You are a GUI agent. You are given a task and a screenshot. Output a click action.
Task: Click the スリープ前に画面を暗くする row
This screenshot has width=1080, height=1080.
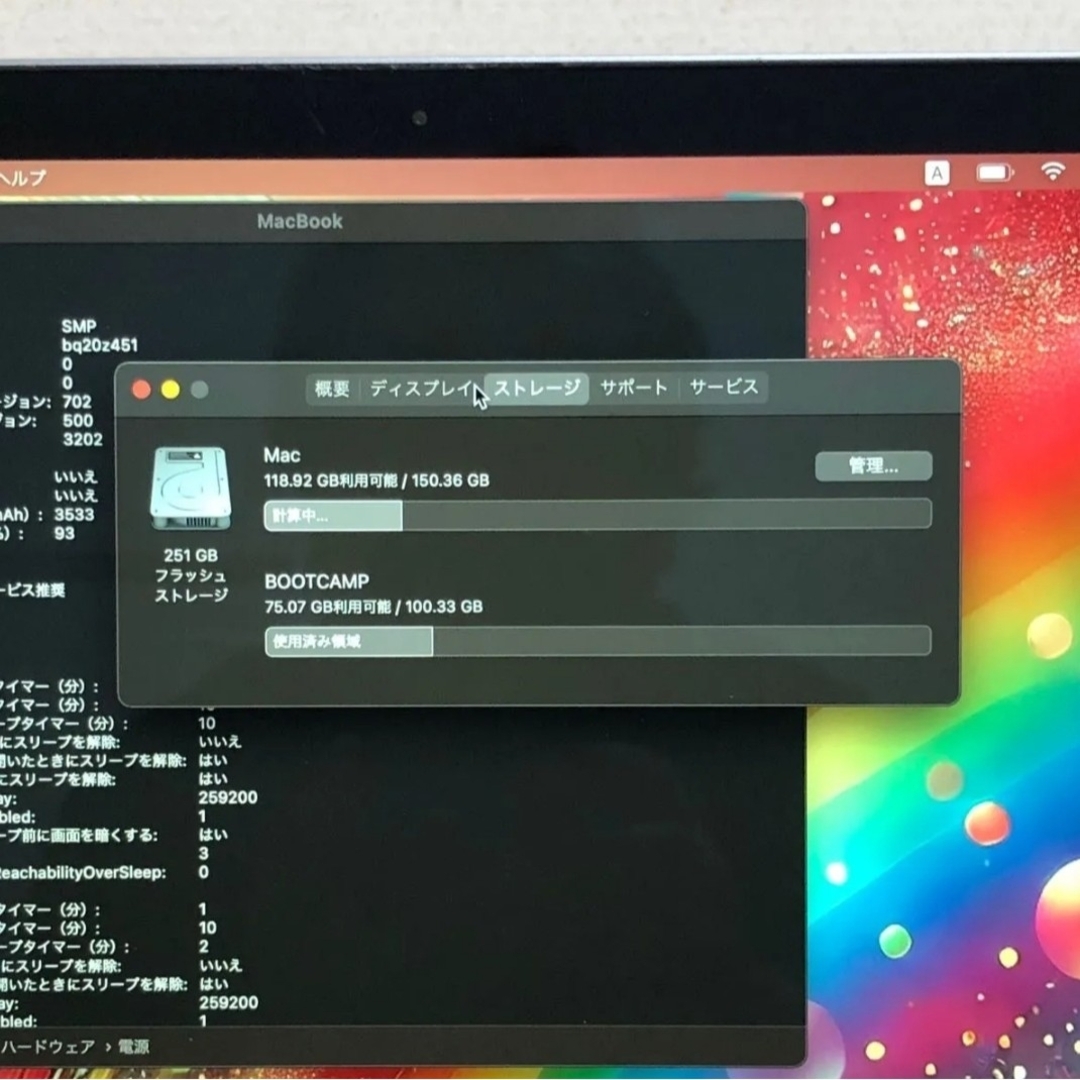tap(114, 835)
